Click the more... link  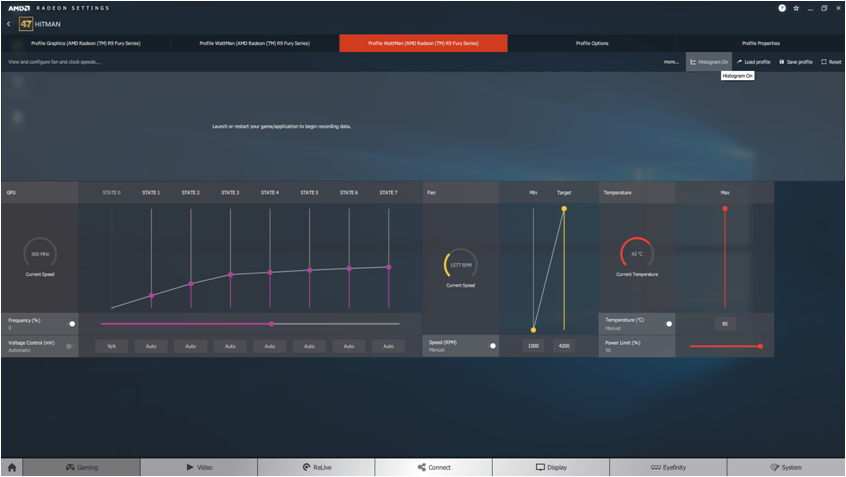click(x=671, y=62)
